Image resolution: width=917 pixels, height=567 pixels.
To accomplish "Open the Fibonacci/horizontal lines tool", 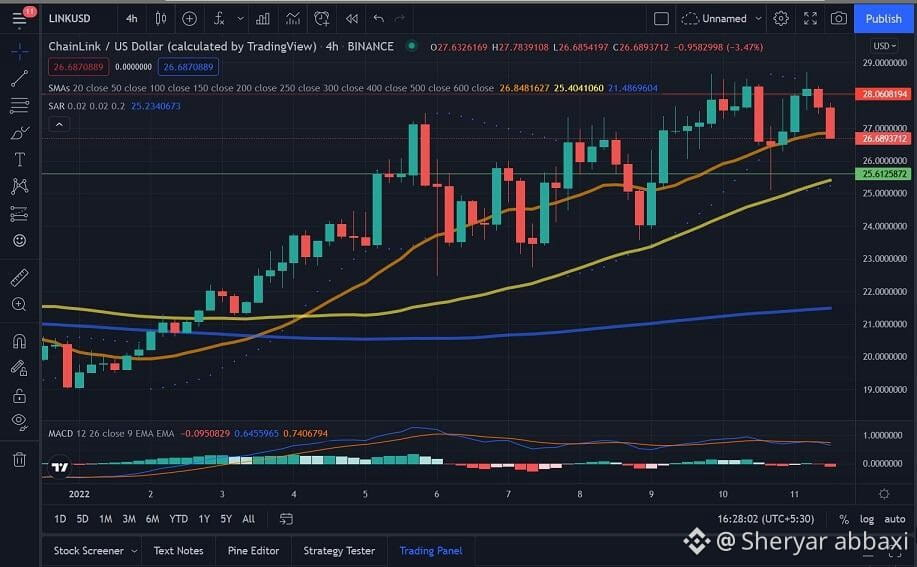I will (19, 105).
